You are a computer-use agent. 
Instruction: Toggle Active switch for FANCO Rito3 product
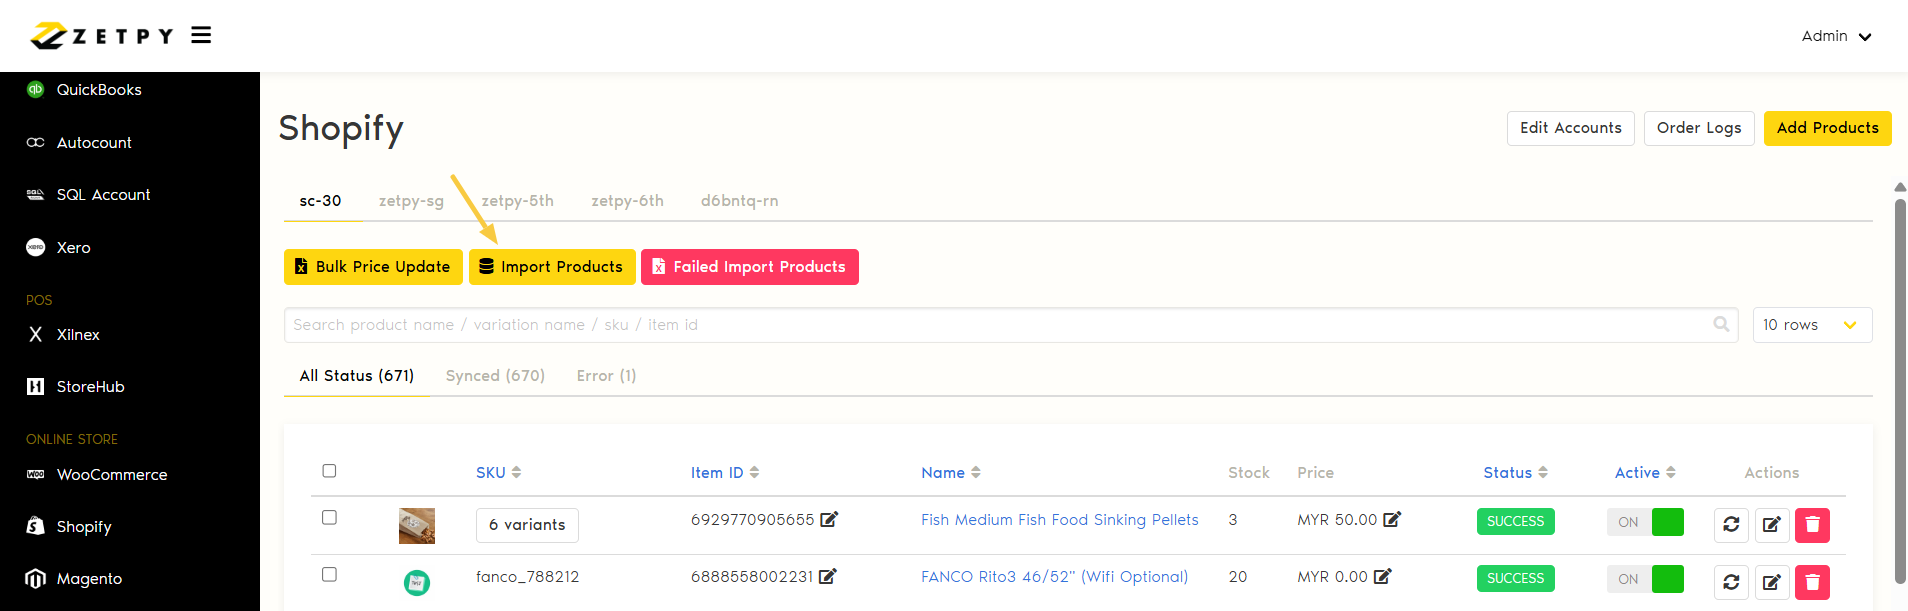pyautogui.click(x=1646, y=579)
